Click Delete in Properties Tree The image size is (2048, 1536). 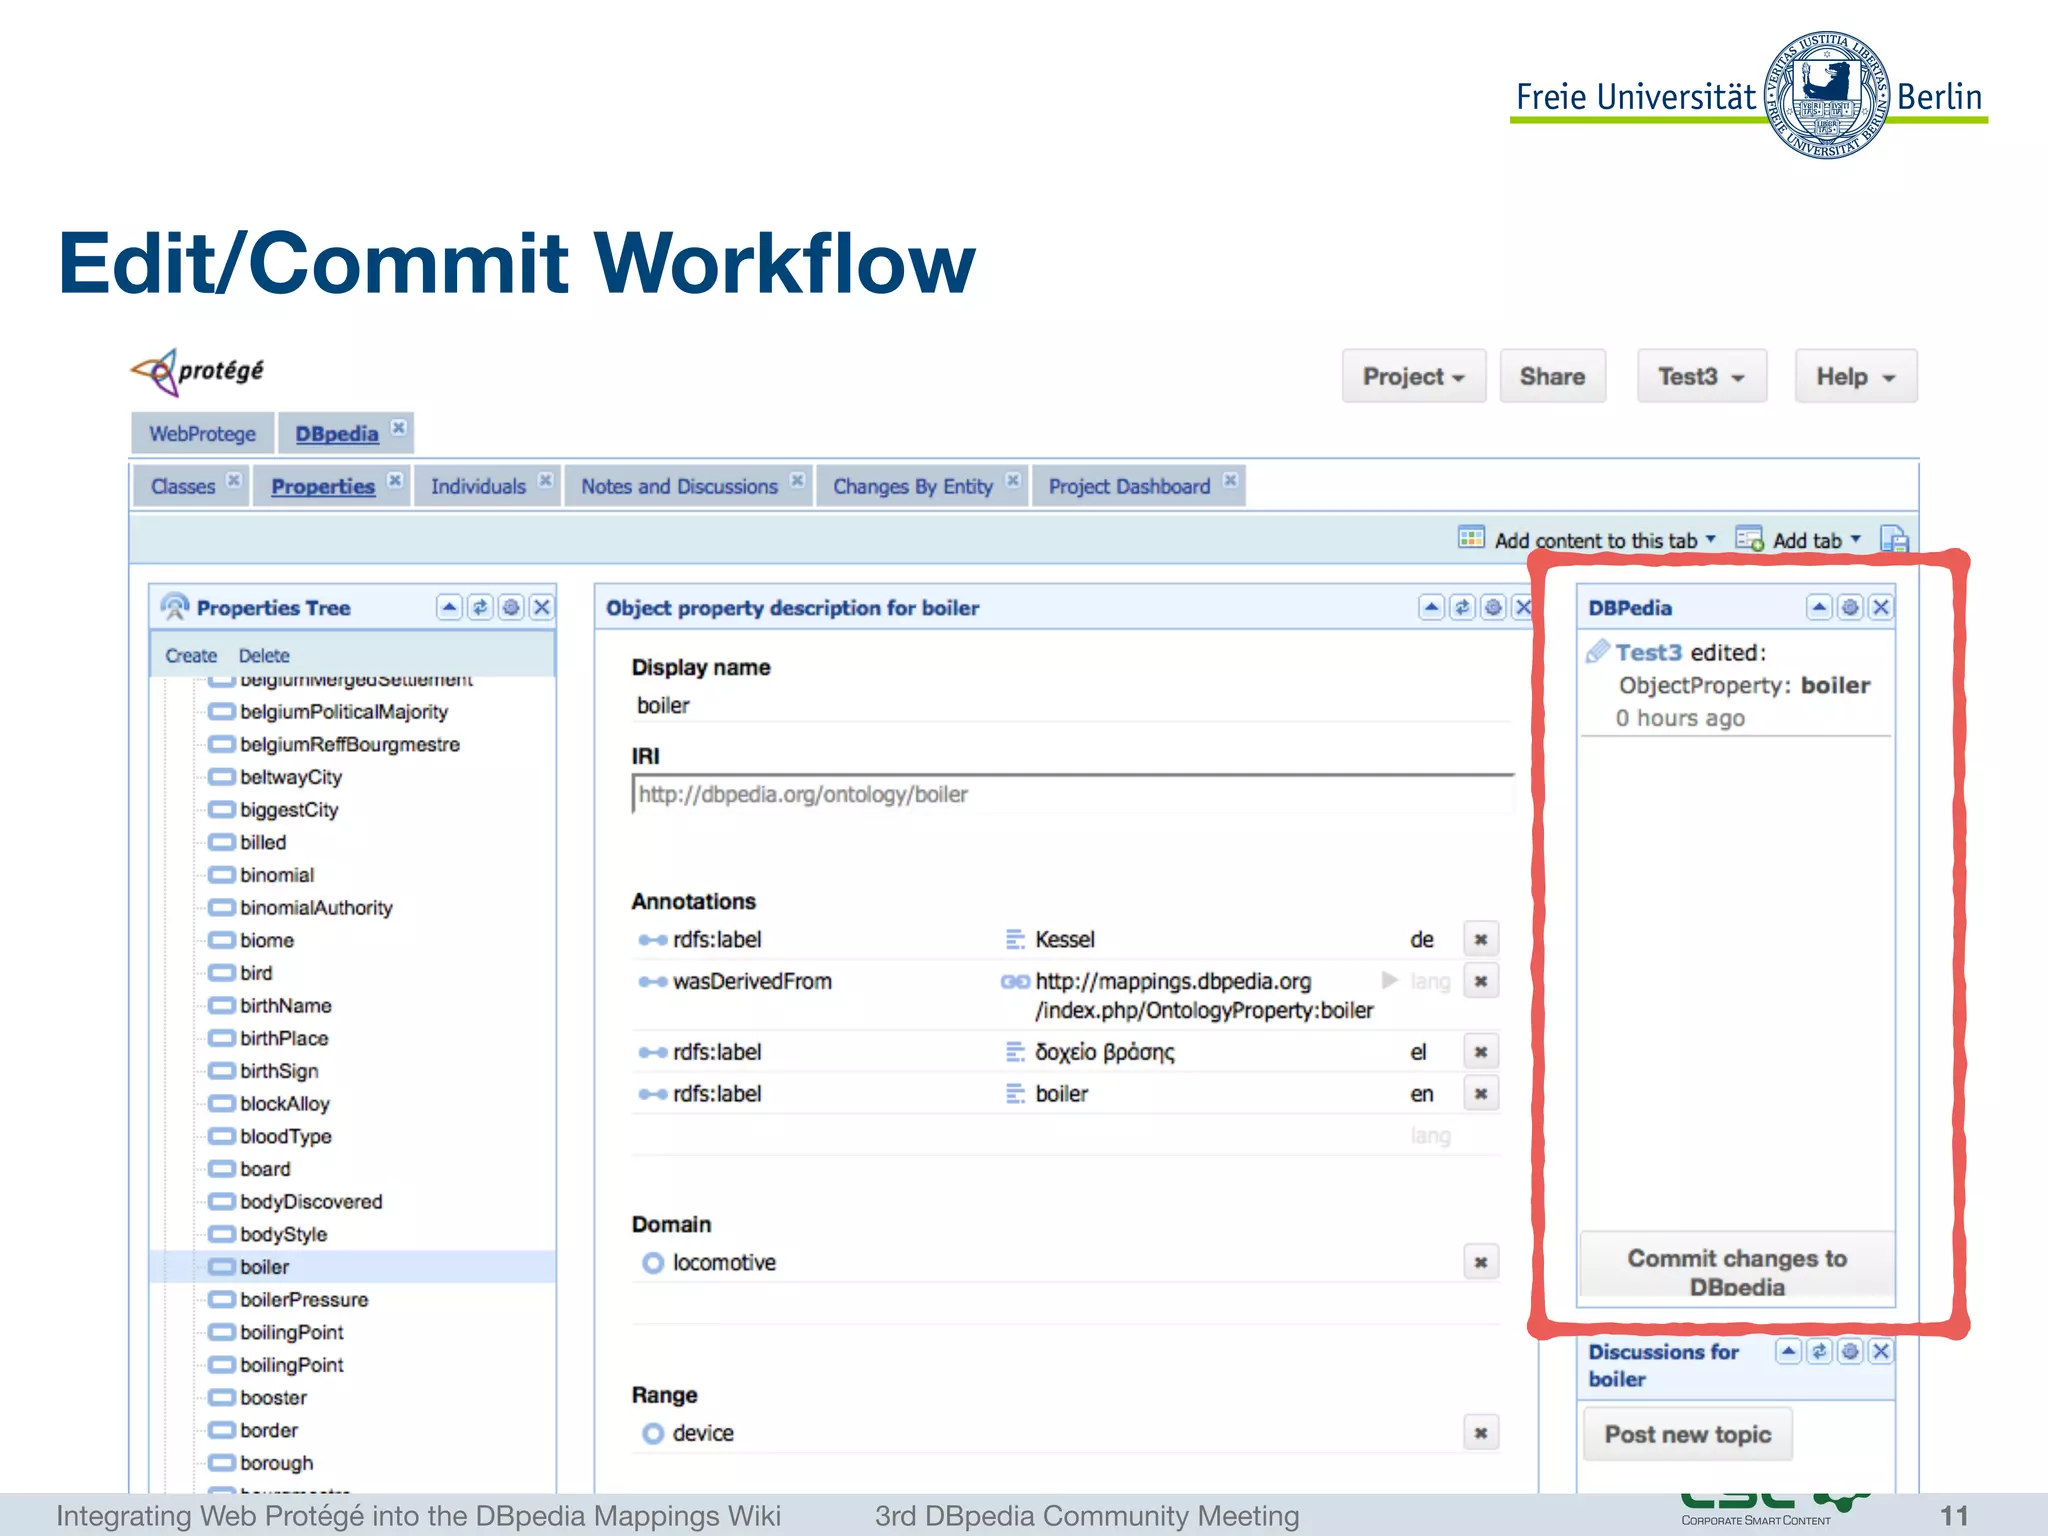coord(264,656)
